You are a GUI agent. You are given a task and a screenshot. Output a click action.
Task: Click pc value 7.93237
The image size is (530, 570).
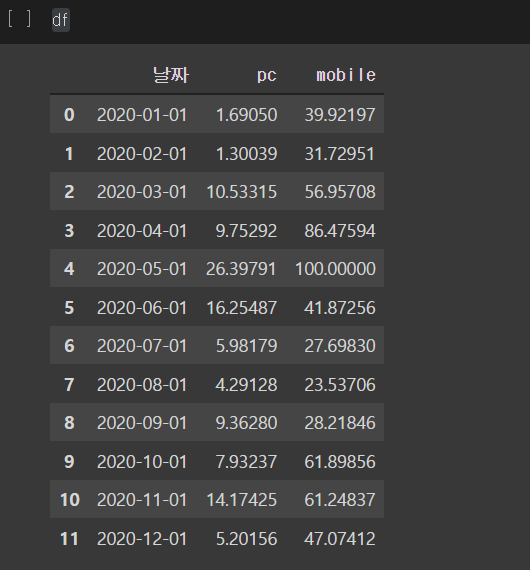[x=246, y=461]
